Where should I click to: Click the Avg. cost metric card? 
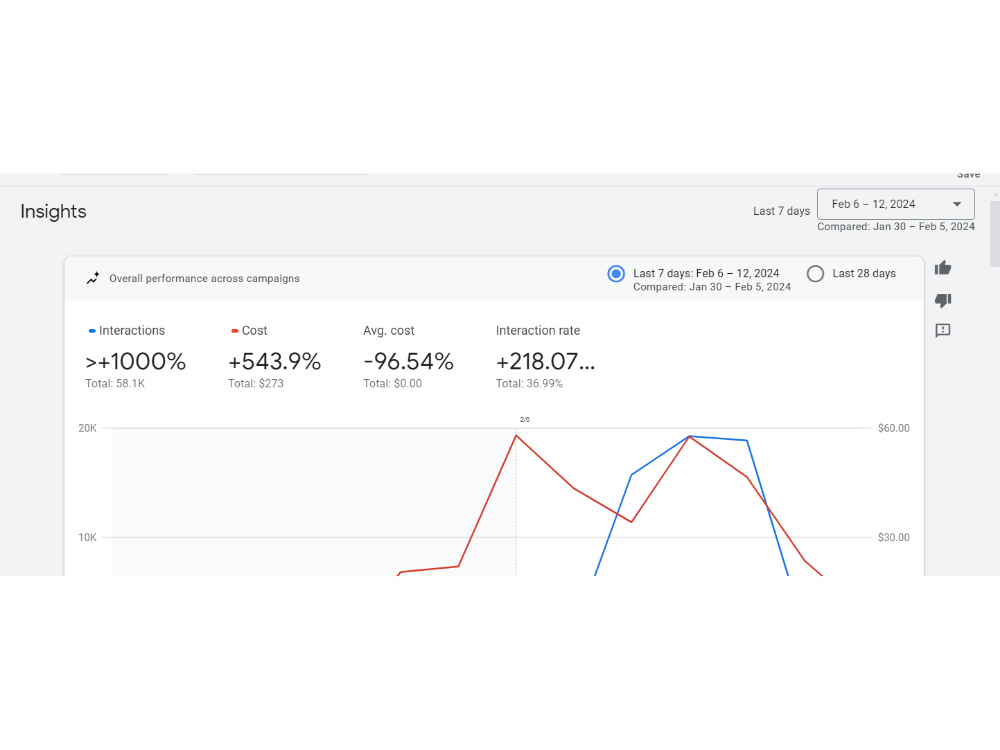pyautogui.click(x=408, y=357)
